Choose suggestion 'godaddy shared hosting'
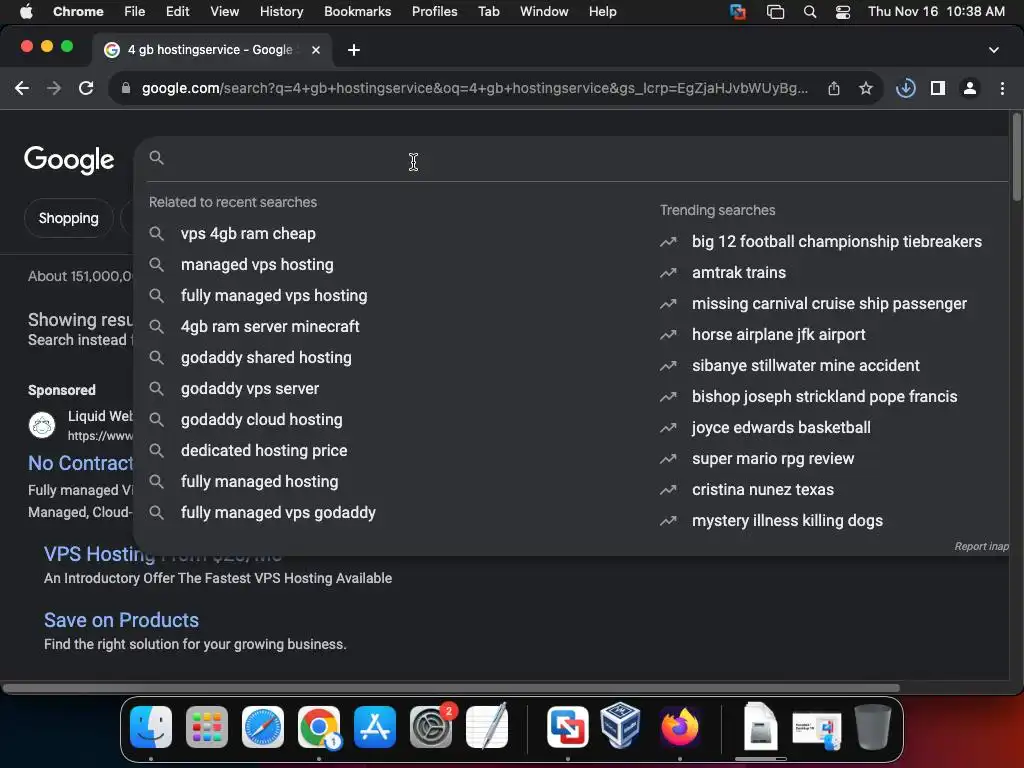Screen dimensions: 1024x768 (266, 358)
